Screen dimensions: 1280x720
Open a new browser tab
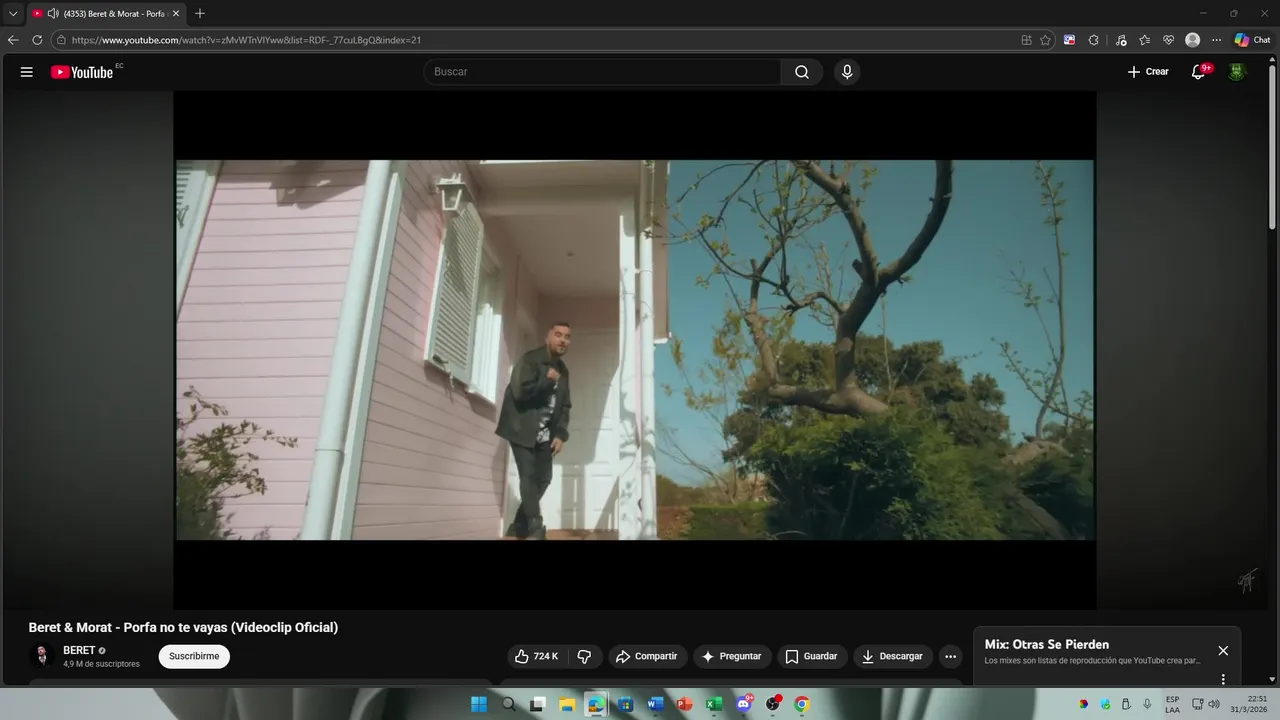coord(200,14)
